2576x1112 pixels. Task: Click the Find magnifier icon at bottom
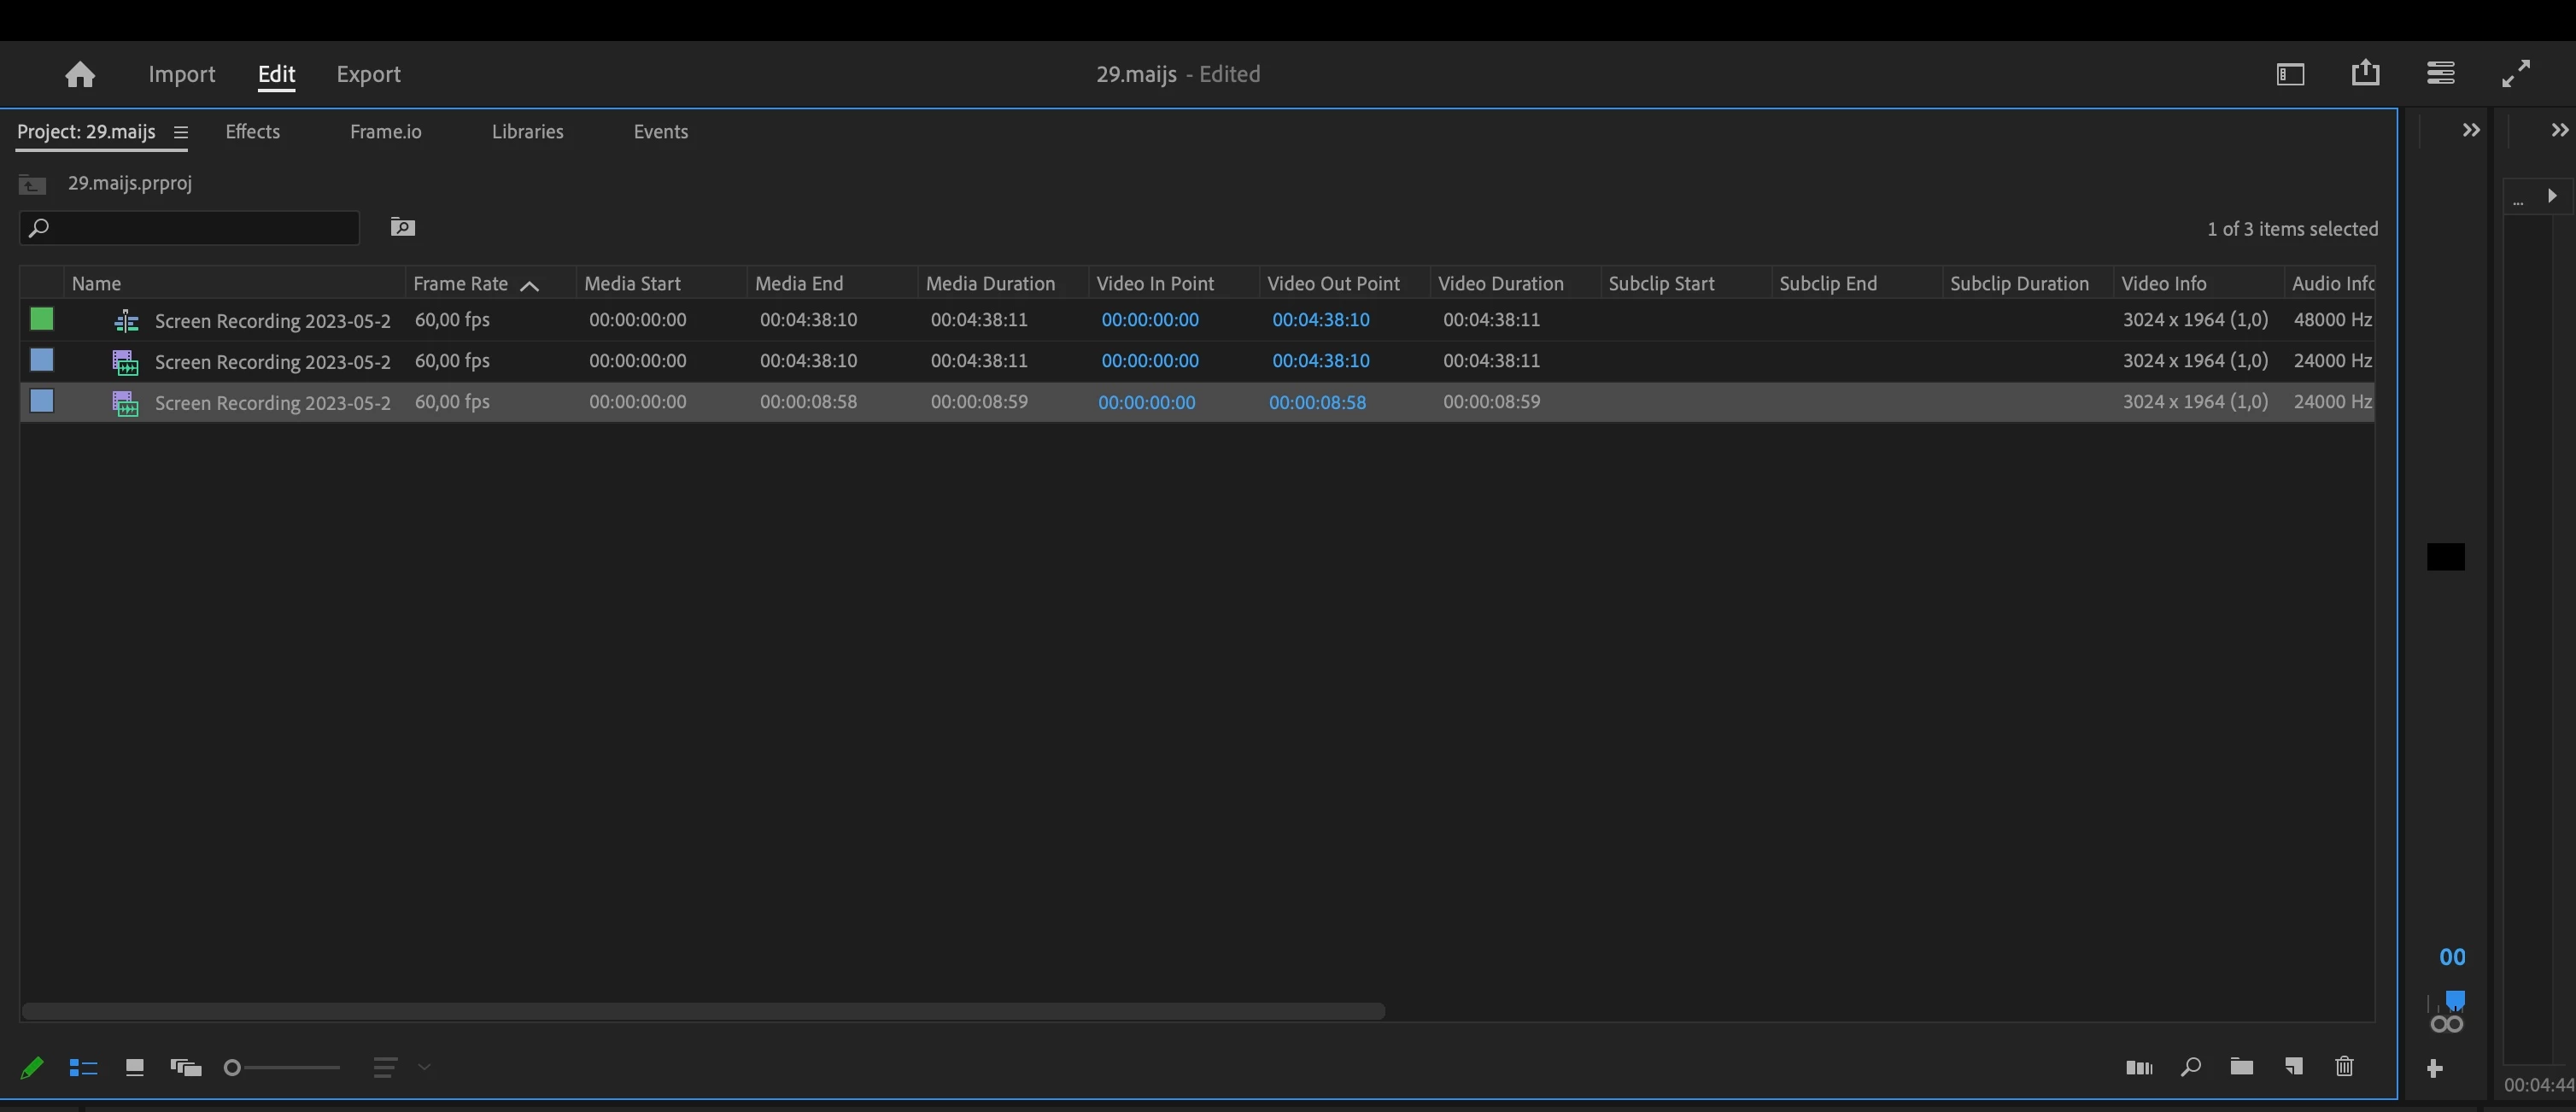(2190, 1067)
